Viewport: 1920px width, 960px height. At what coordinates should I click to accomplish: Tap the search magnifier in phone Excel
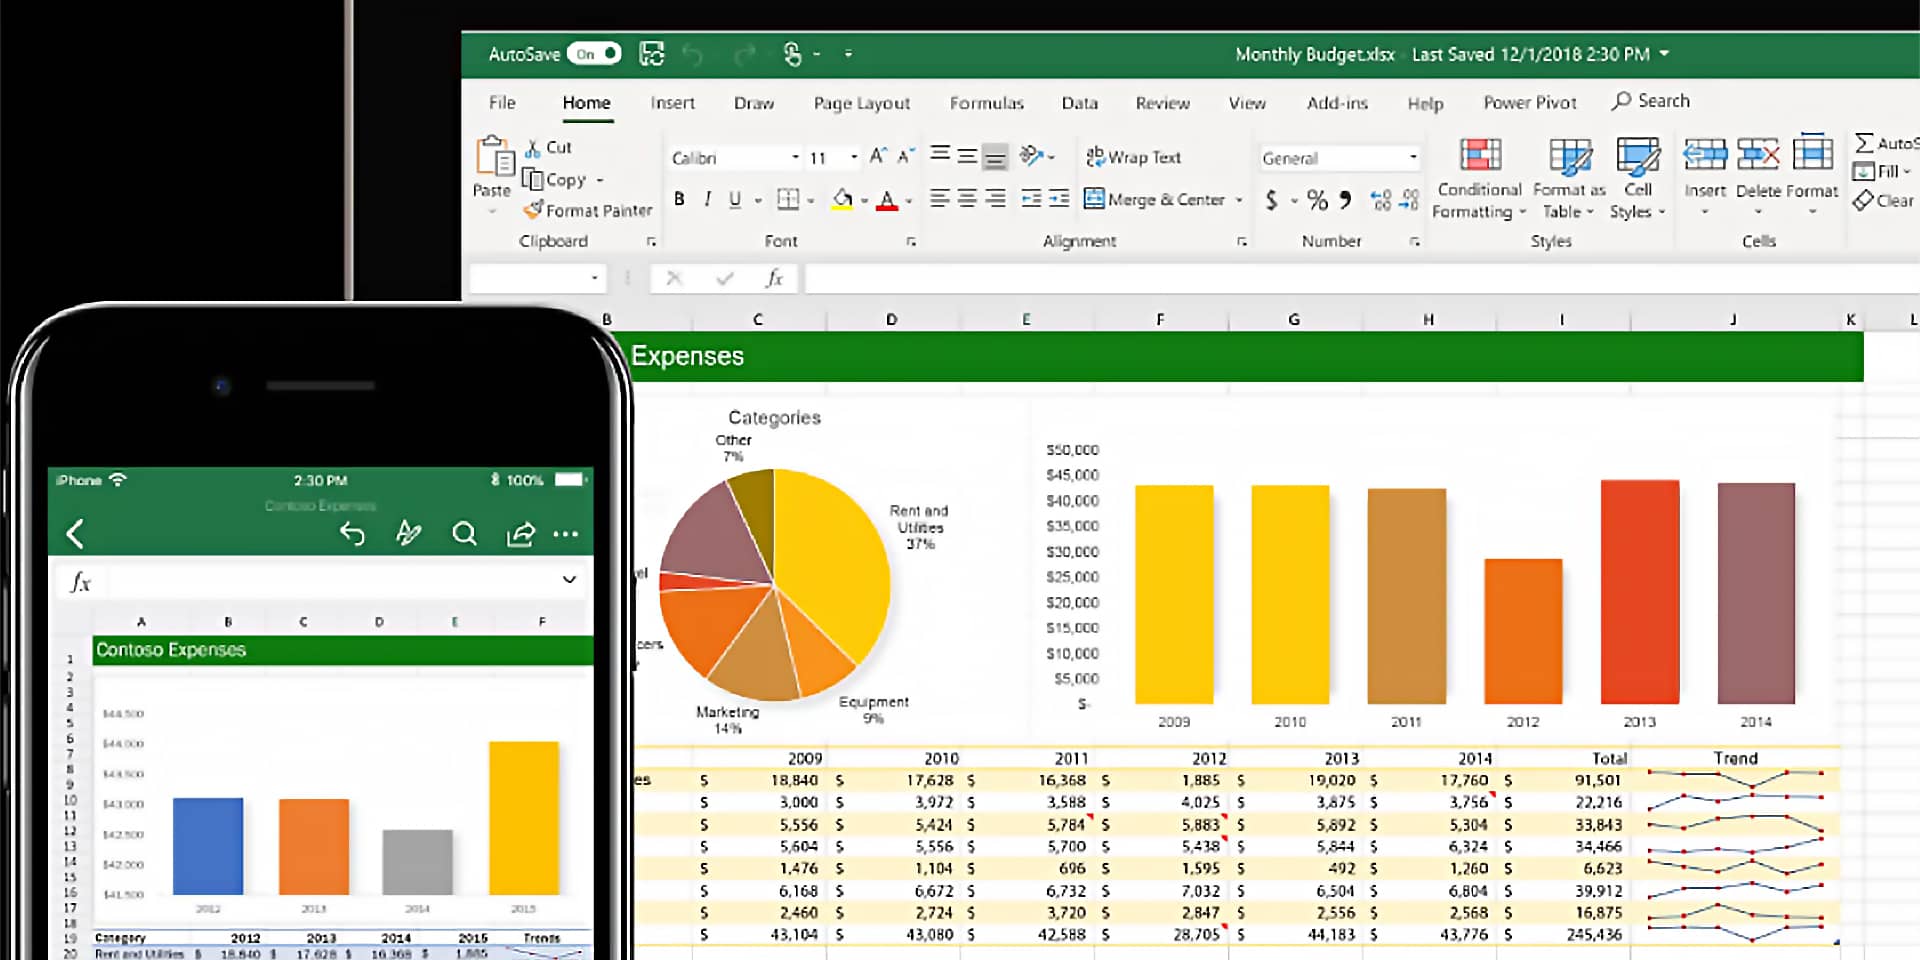pyautogui.click(x=464, y=533)
